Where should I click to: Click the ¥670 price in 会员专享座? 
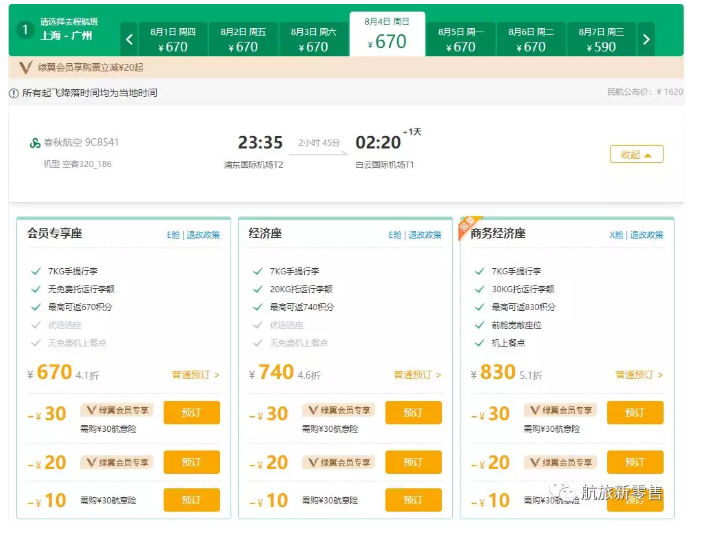click(x=50, y=373)
